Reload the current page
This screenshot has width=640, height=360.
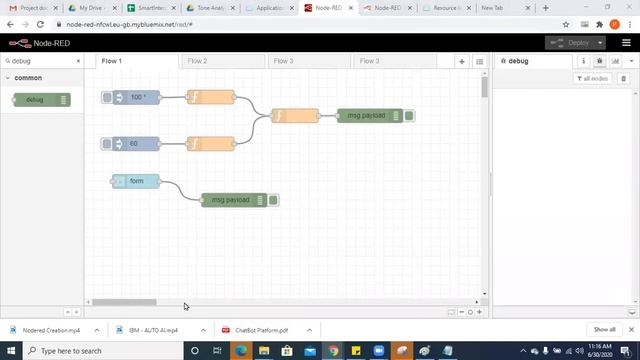40,24
